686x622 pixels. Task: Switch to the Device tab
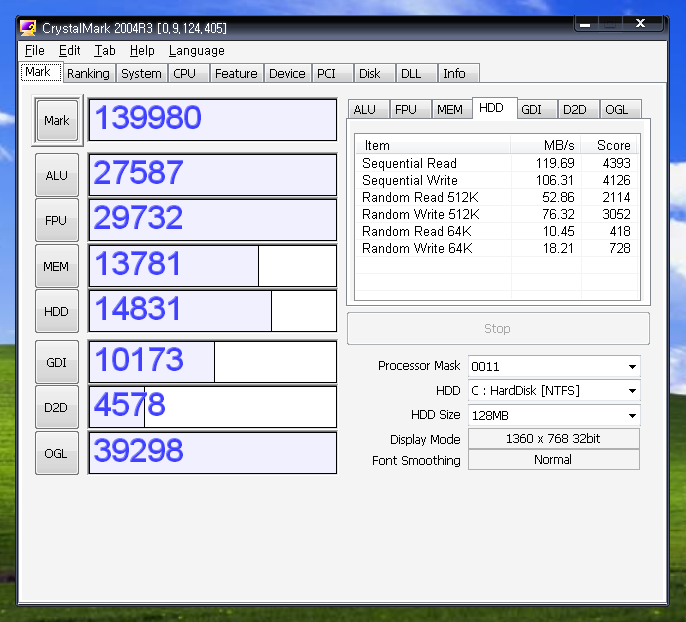coord(287,73)
